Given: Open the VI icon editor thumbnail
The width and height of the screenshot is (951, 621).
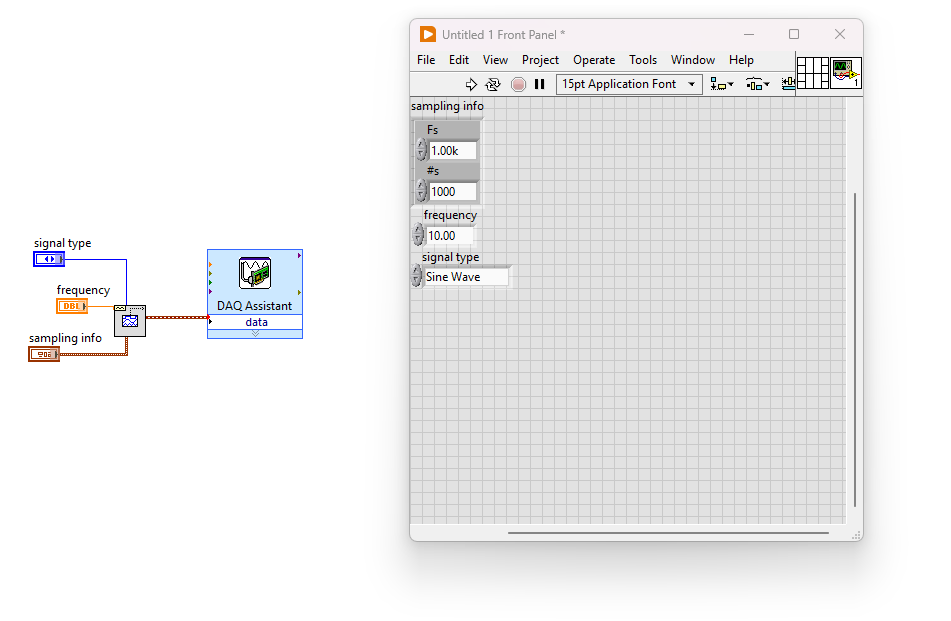Looking at the screenshot, I should pyautogui.click(x=846, y=73).
